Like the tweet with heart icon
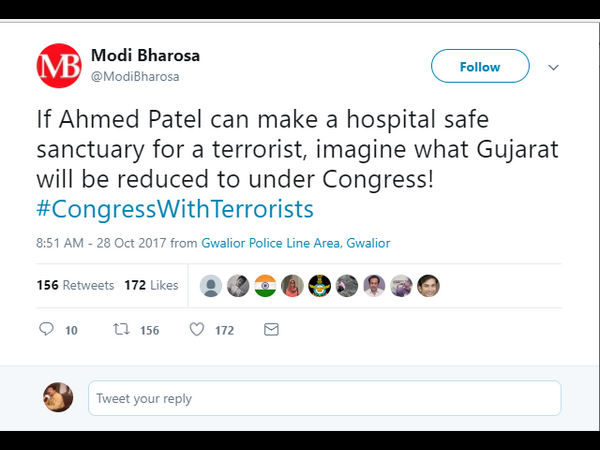 [197, 329]
